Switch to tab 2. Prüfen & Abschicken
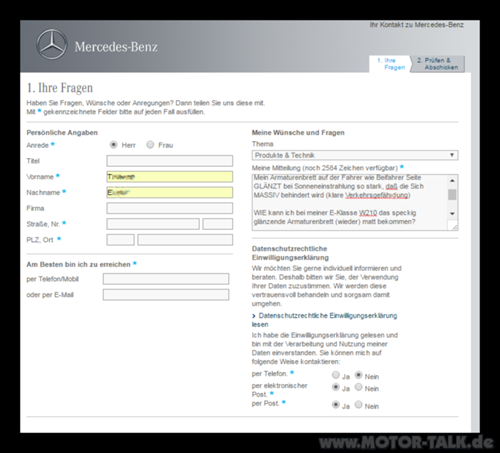This screenshot has width=500, height=453. (438, 64)
